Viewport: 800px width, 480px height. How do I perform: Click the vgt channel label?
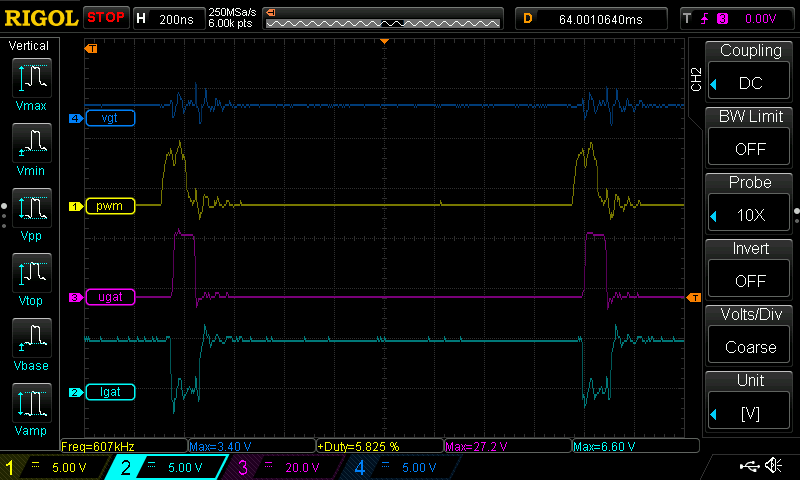click(110, 118)
